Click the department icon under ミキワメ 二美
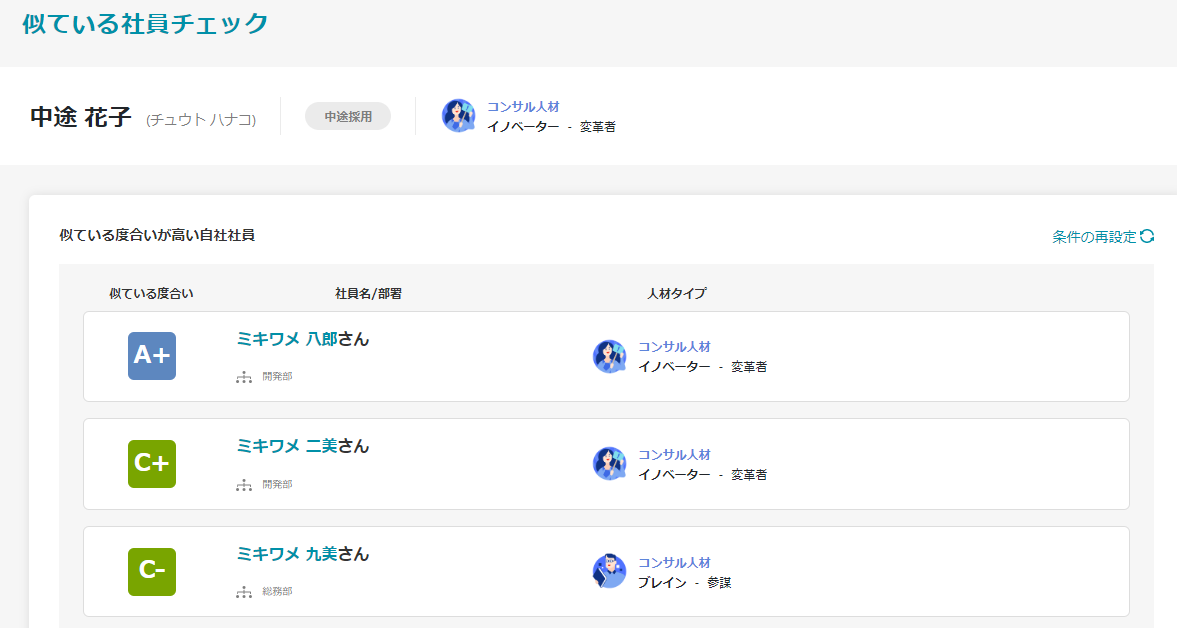The height and width of the screenshot is (628, 1177). 244,485
